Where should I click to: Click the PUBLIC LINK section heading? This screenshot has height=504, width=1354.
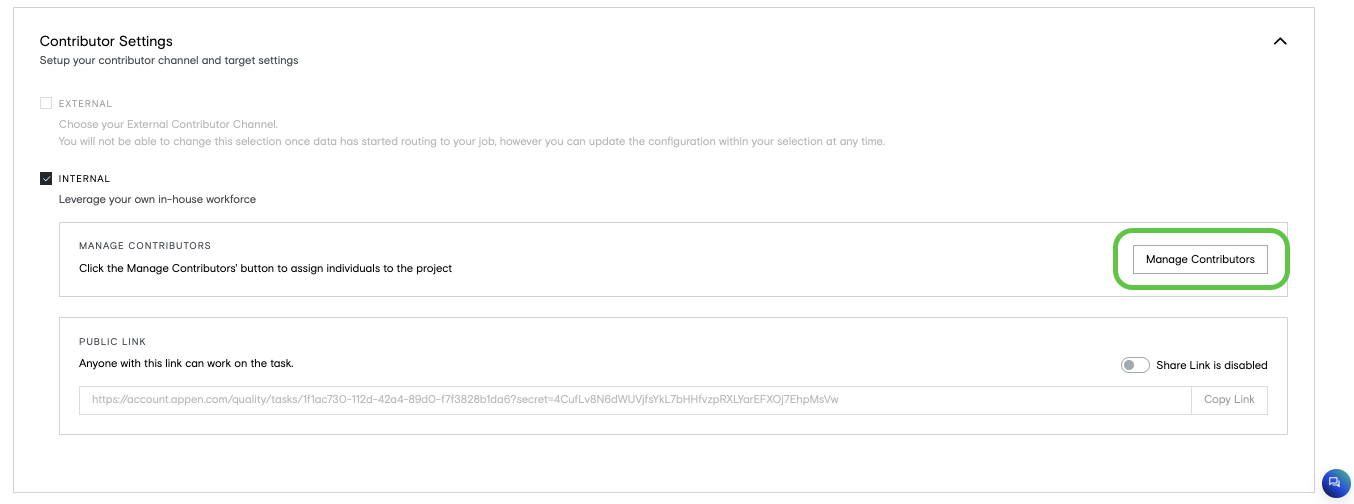coord(113,341)
